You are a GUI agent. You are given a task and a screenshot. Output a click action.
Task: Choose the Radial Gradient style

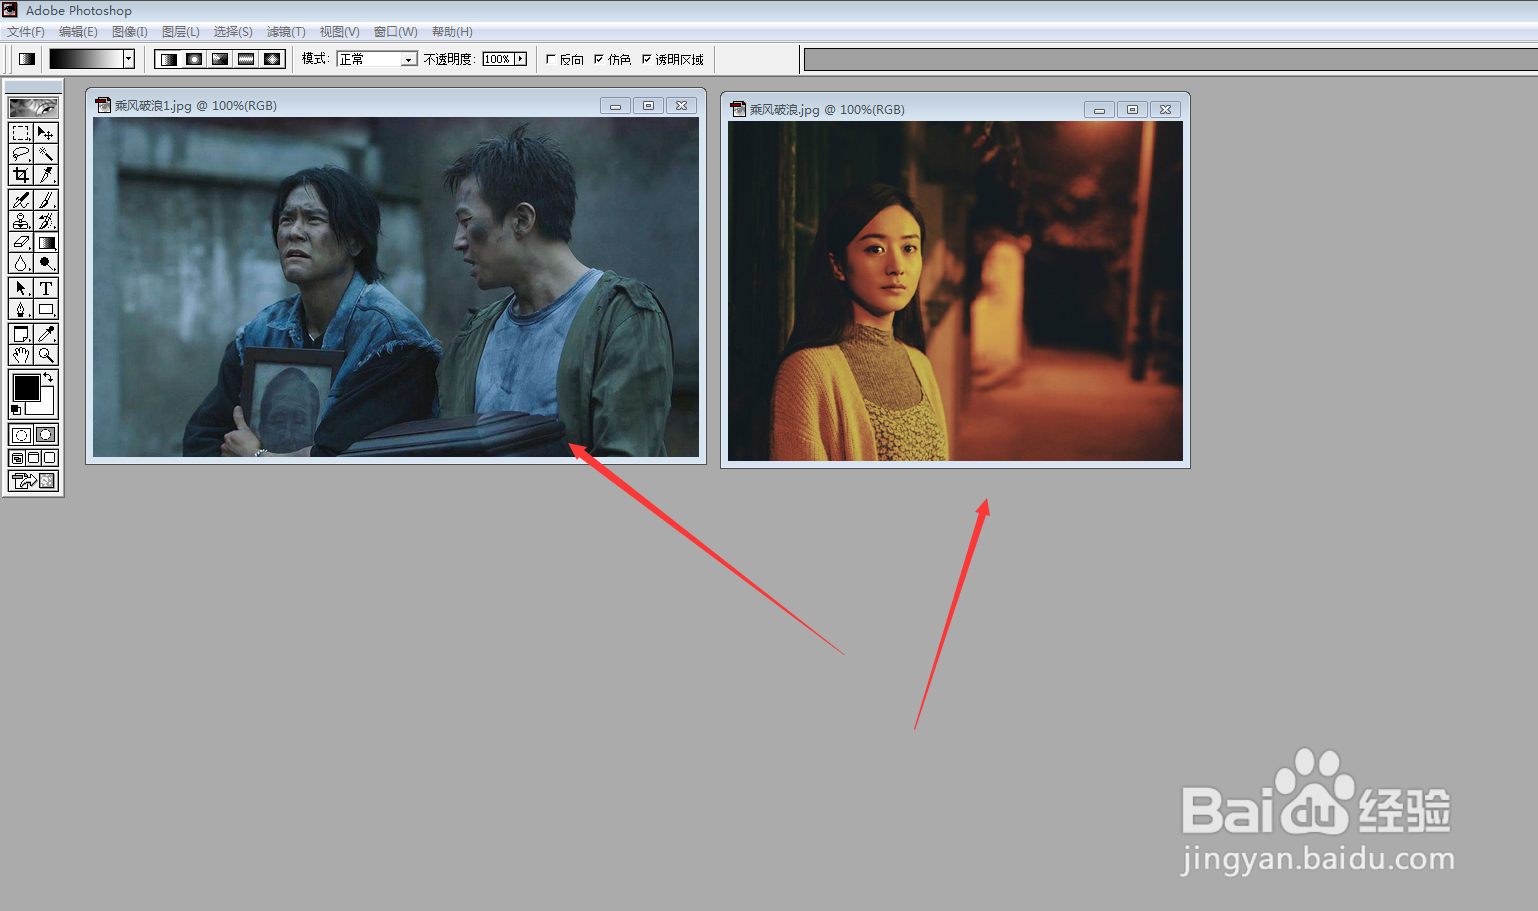(x=194, y=59)
